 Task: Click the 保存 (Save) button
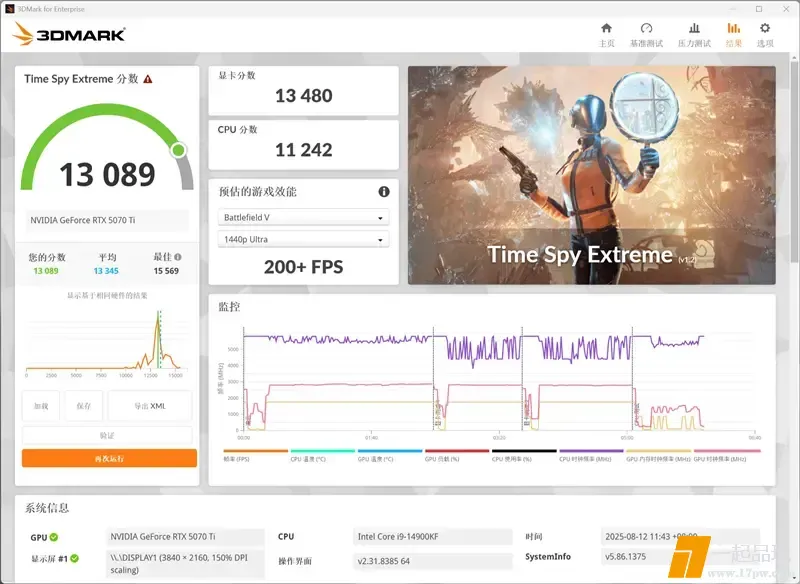pos(84,406)
